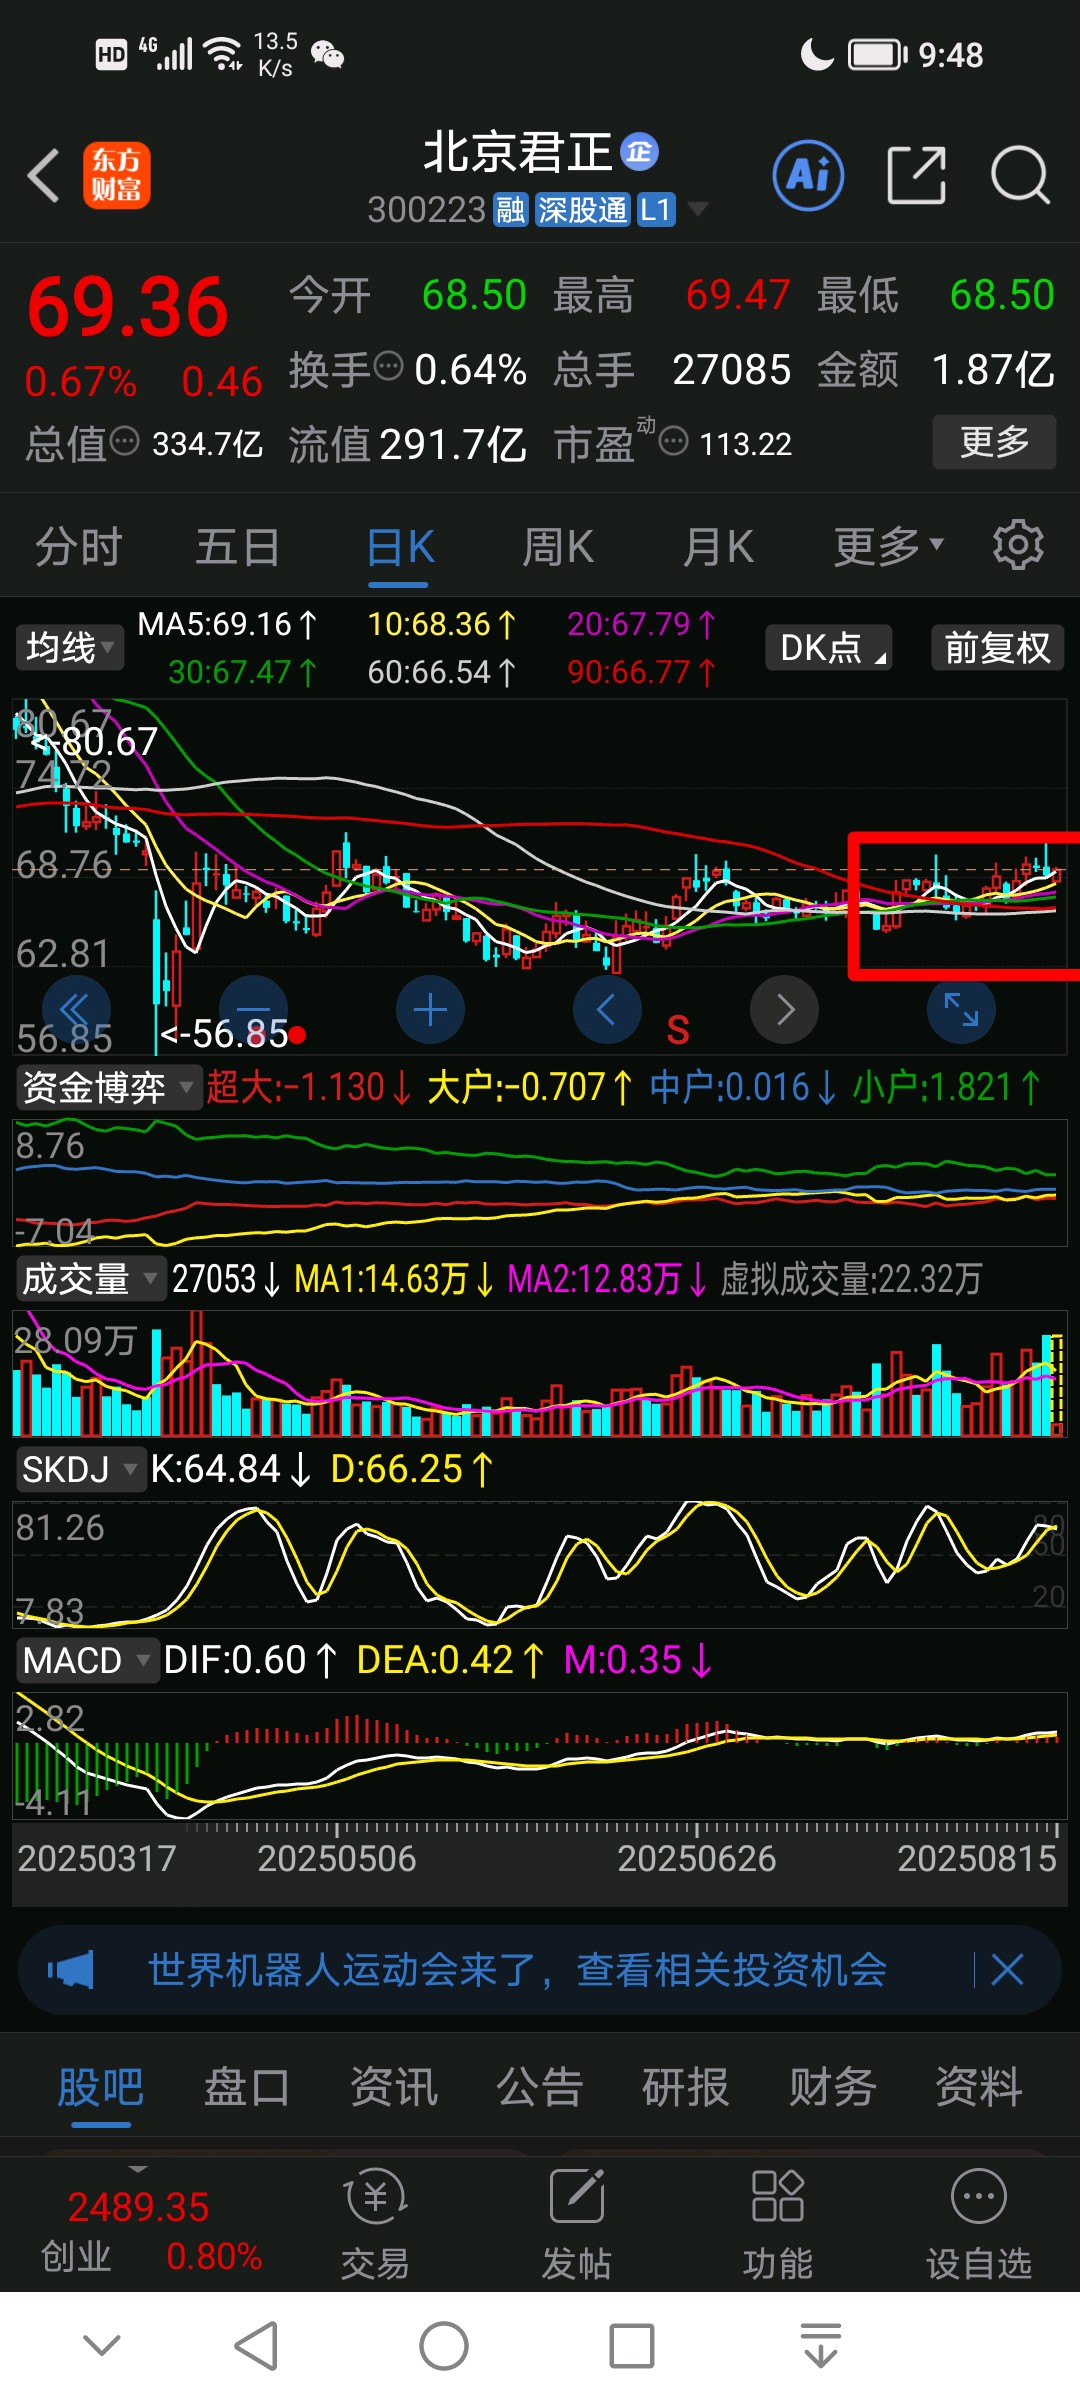This screenshot has height=2400, width=1080.
Task: Move chart left with arrow button
Action: coord(607,1010)
